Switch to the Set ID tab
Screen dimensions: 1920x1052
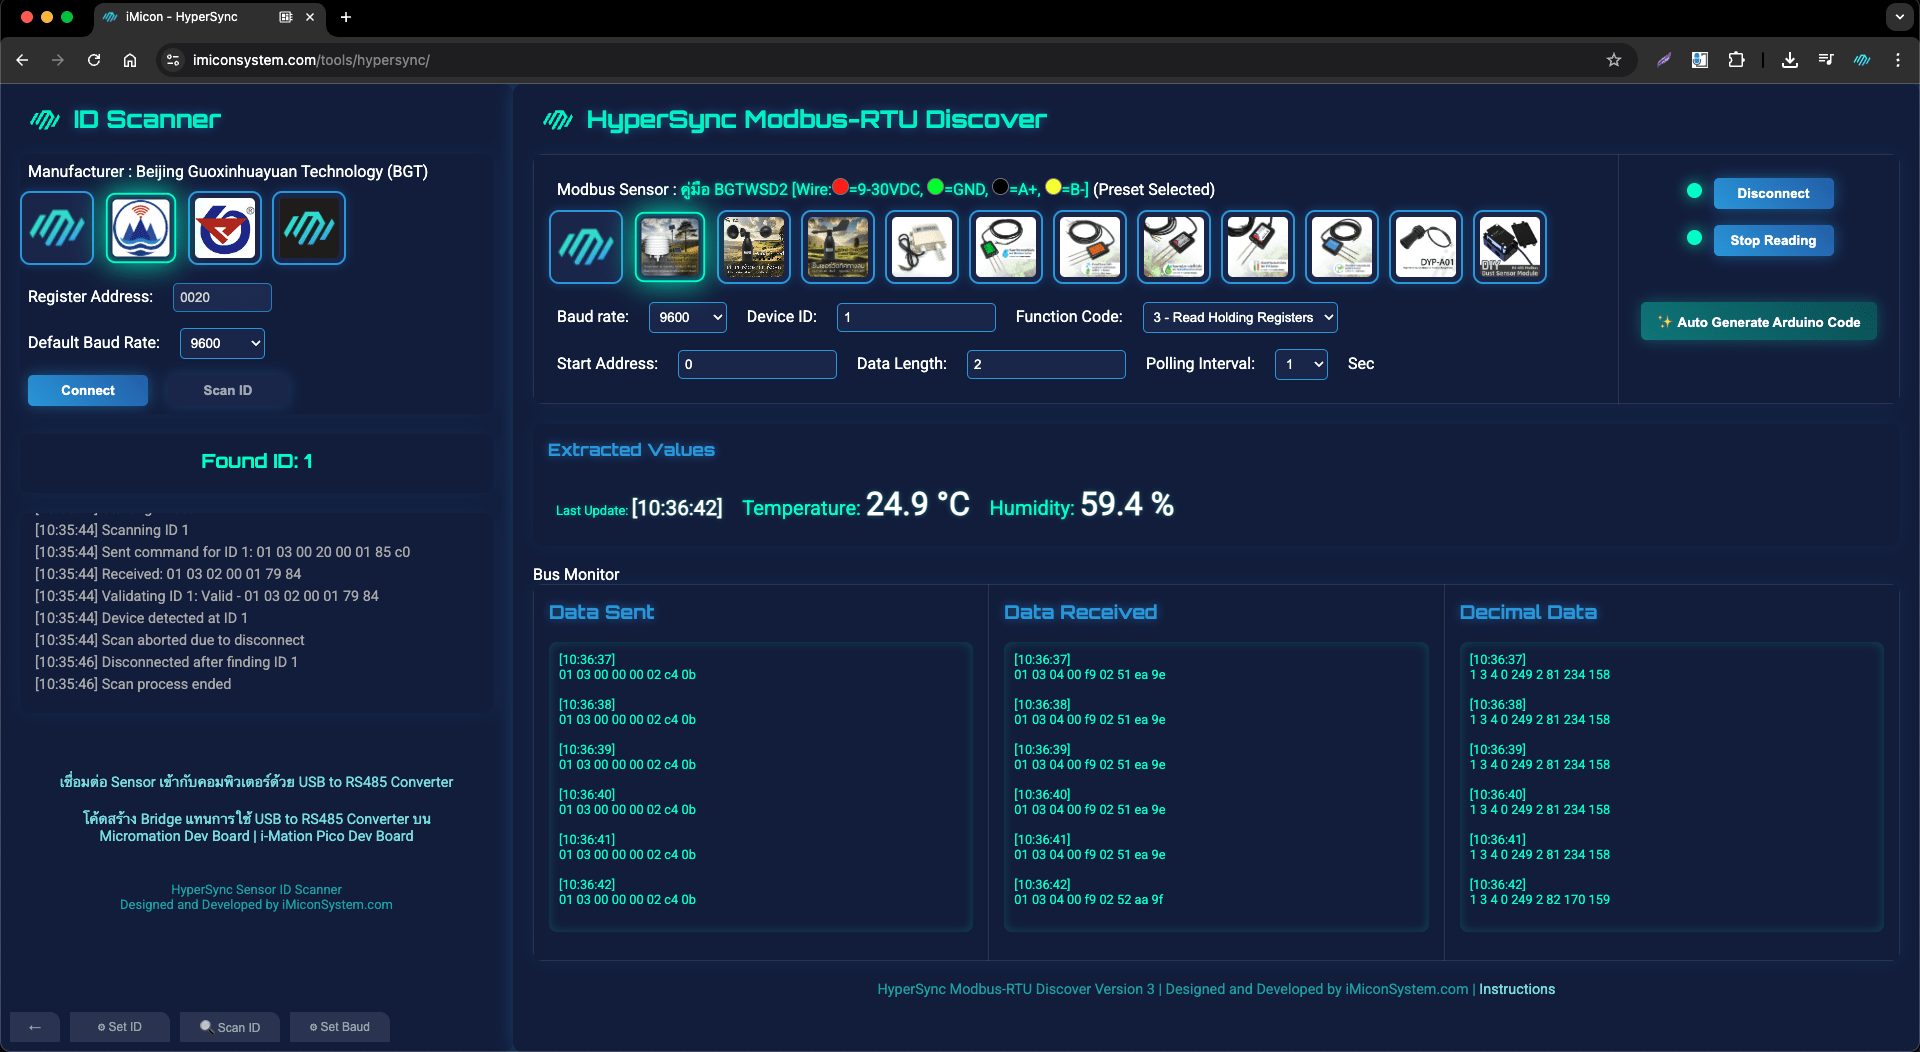(x=120, y=1027)
